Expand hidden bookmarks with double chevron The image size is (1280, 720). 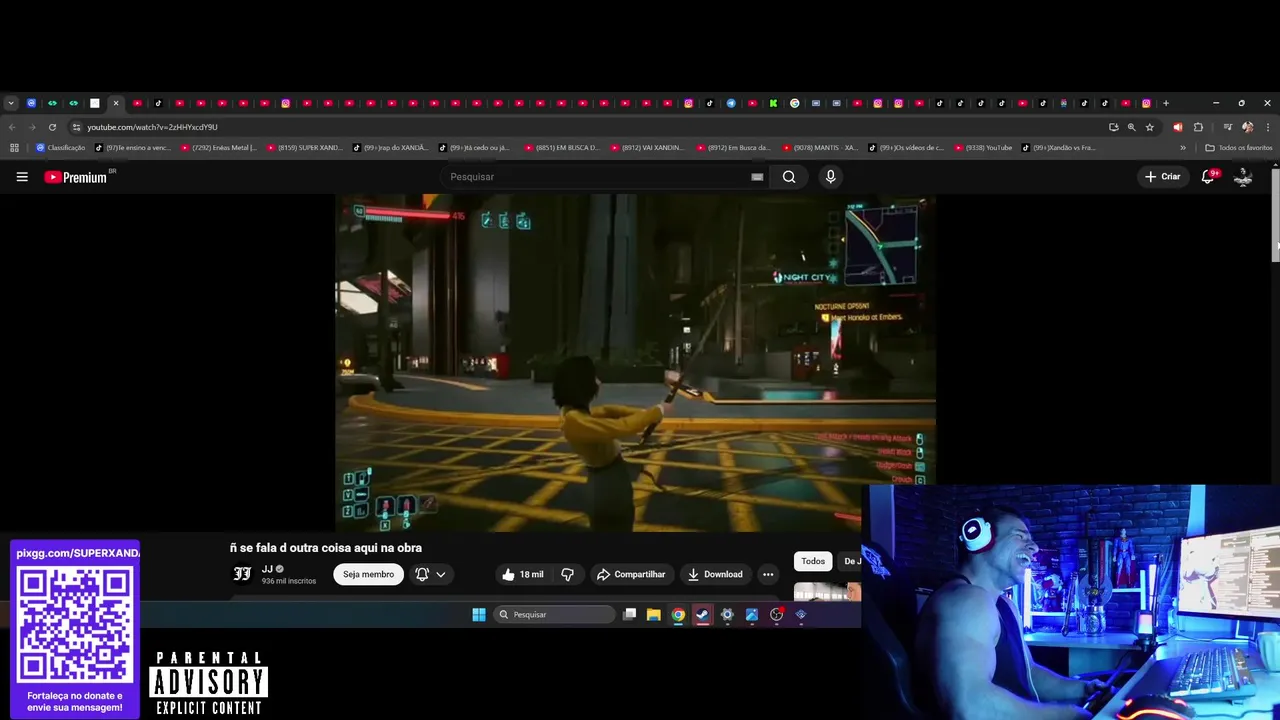[x=1183, y=148]
